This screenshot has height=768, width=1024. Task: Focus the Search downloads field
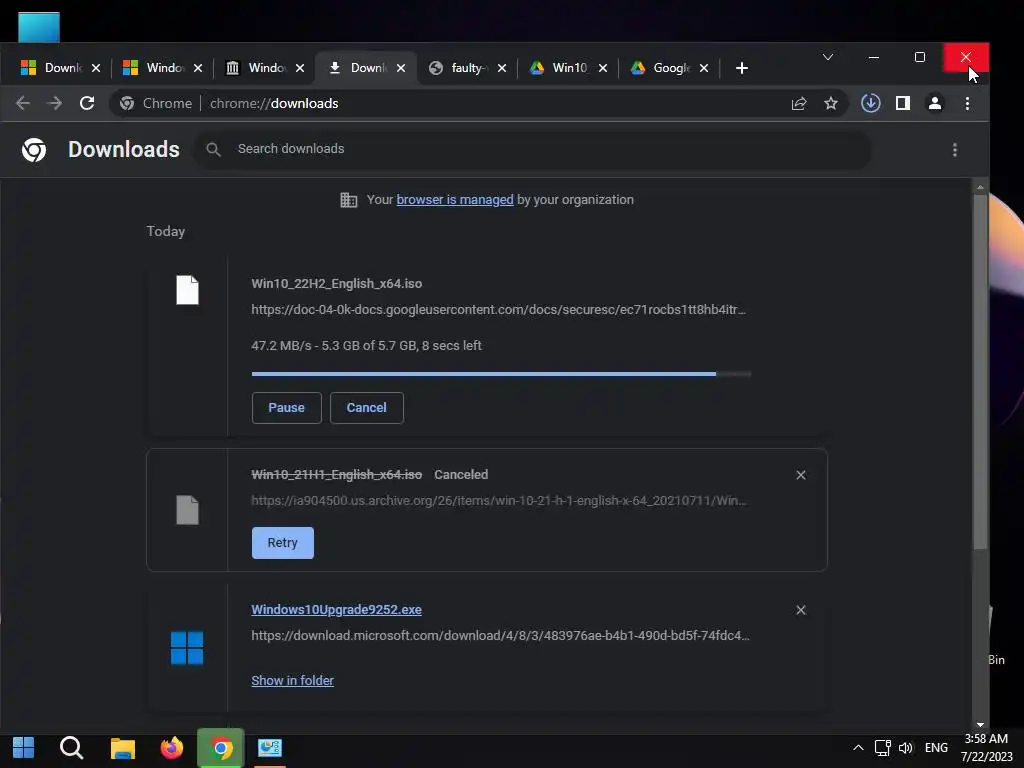click(532, 149)
